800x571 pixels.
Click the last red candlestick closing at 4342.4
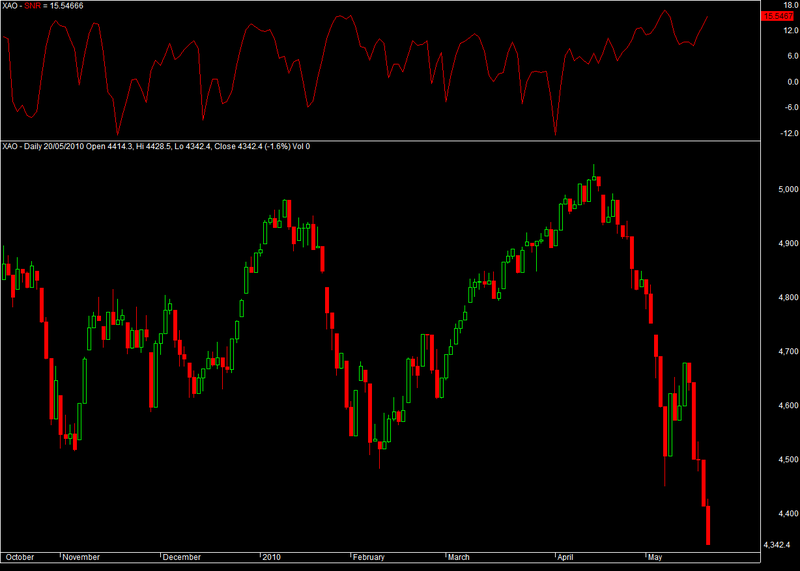click(x=708, y=525)
